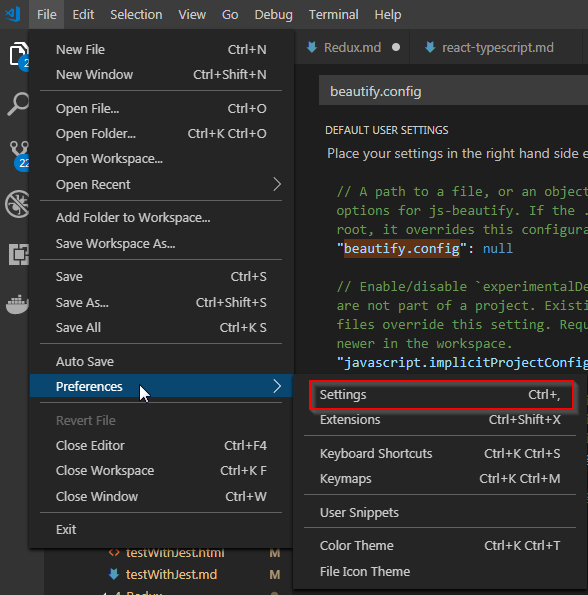The width and height of the screenshot is (588, 595).
Task: Click the Redux.md tab's unsaved dot
Action: click(x=396, y=47)
